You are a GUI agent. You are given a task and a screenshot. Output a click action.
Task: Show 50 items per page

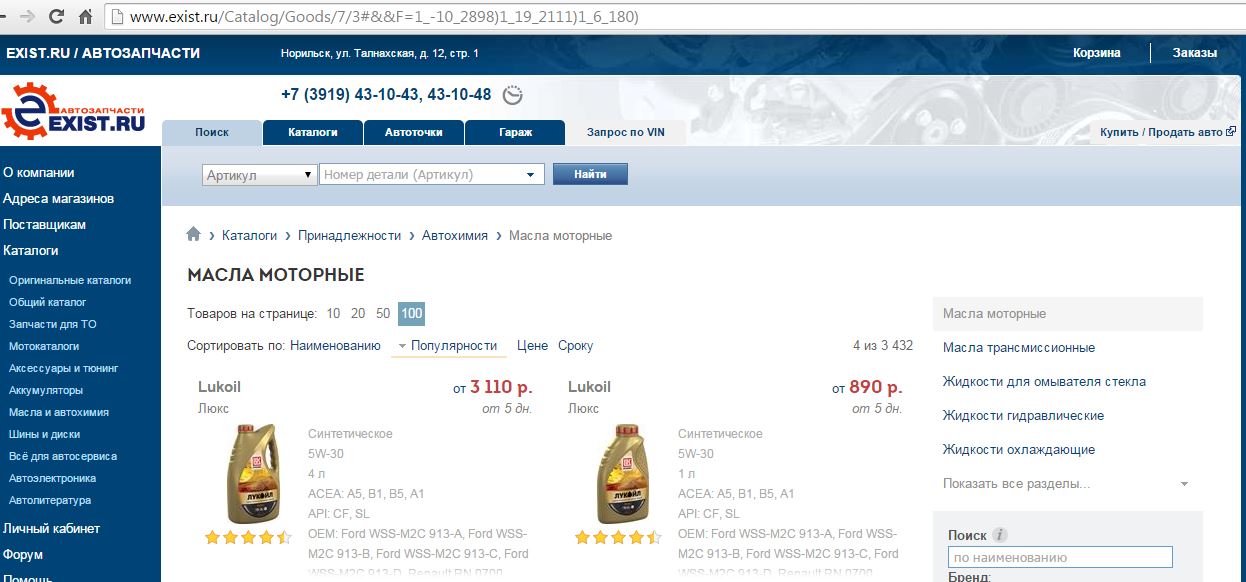point(383,314)
